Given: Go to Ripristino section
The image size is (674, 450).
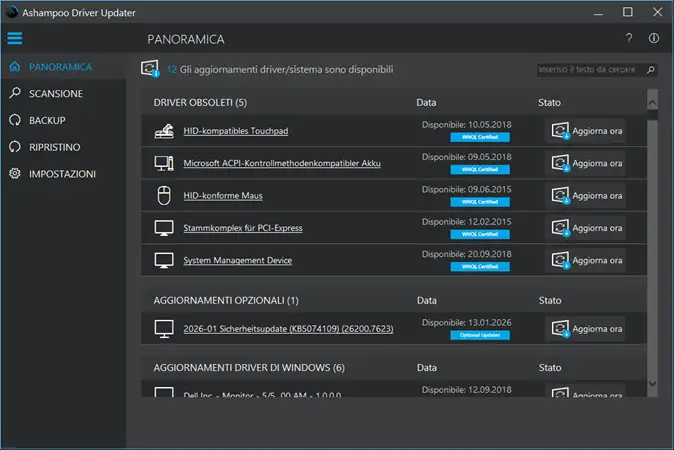Looking at the screenshot, I should pos(55,147).
